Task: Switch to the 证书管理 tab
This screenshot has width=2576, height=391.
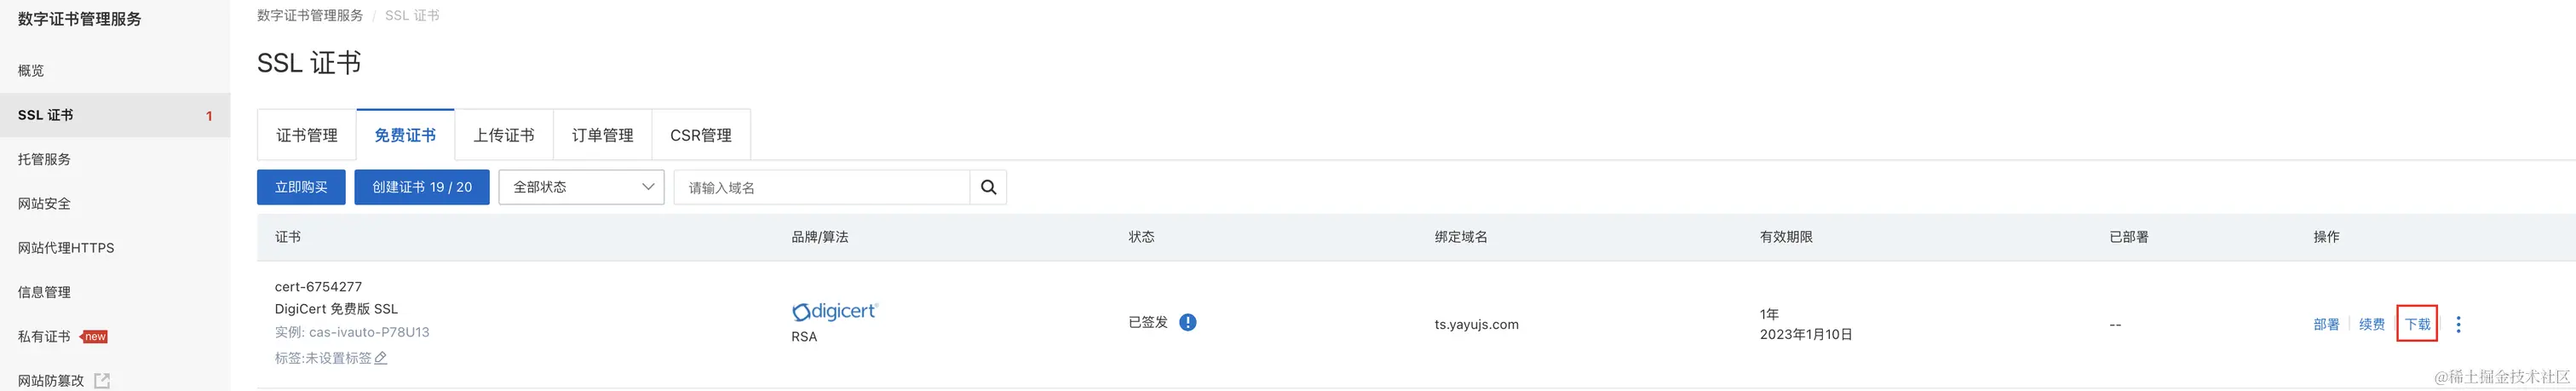Action: 307,135
